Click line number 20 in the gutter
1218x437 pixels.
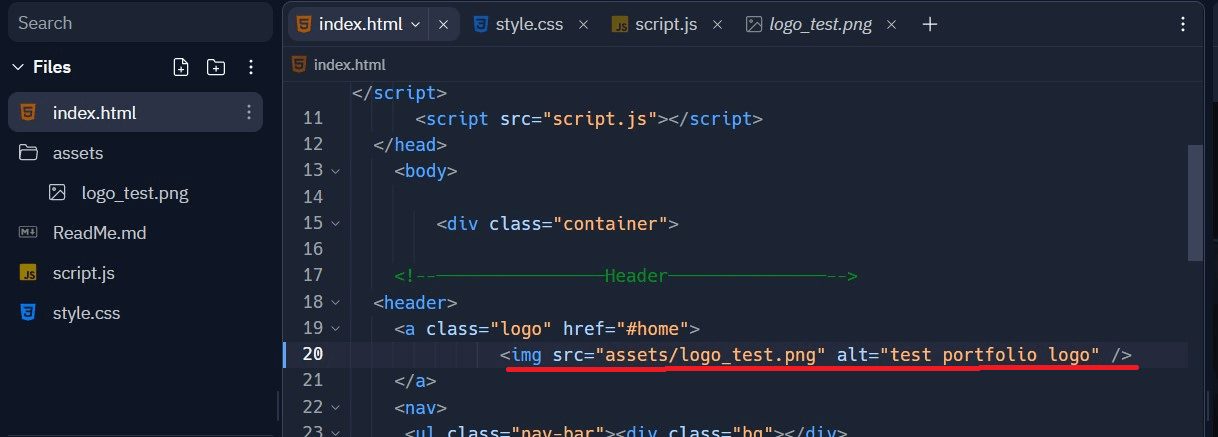(x=312, y=354)
